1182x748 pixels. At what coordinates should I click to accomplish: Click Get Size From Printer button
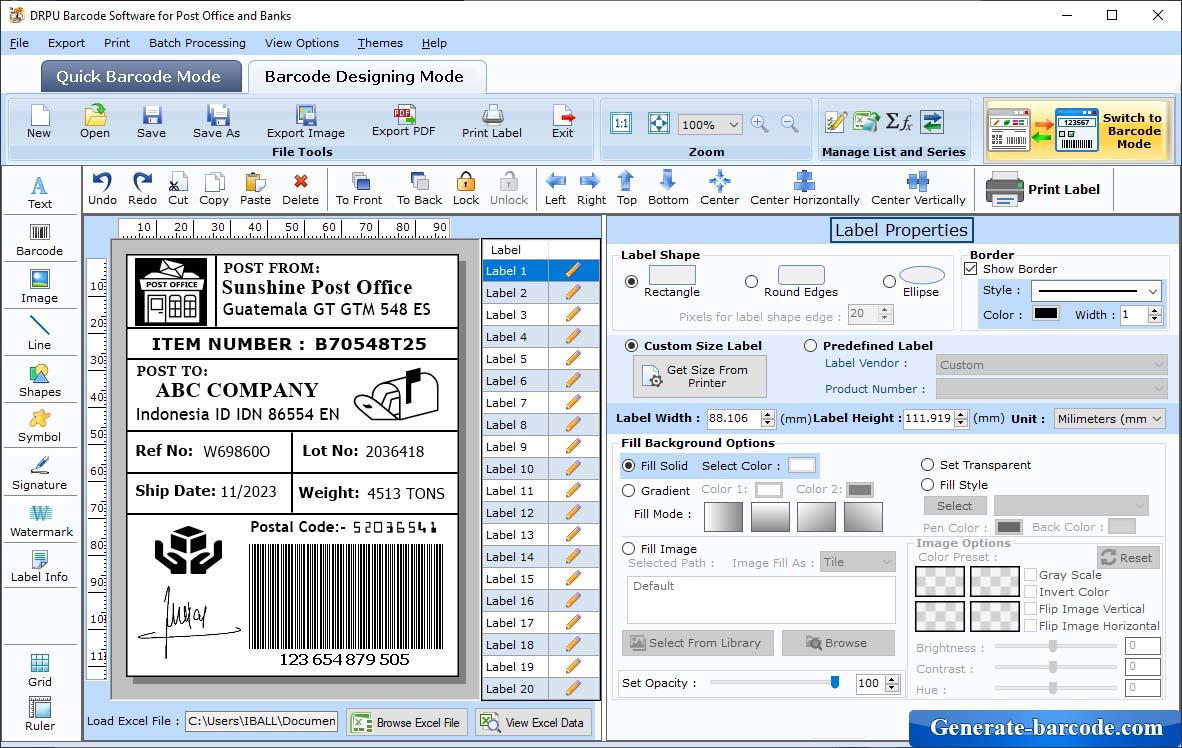pyautogui.click(x=700, y=376)
